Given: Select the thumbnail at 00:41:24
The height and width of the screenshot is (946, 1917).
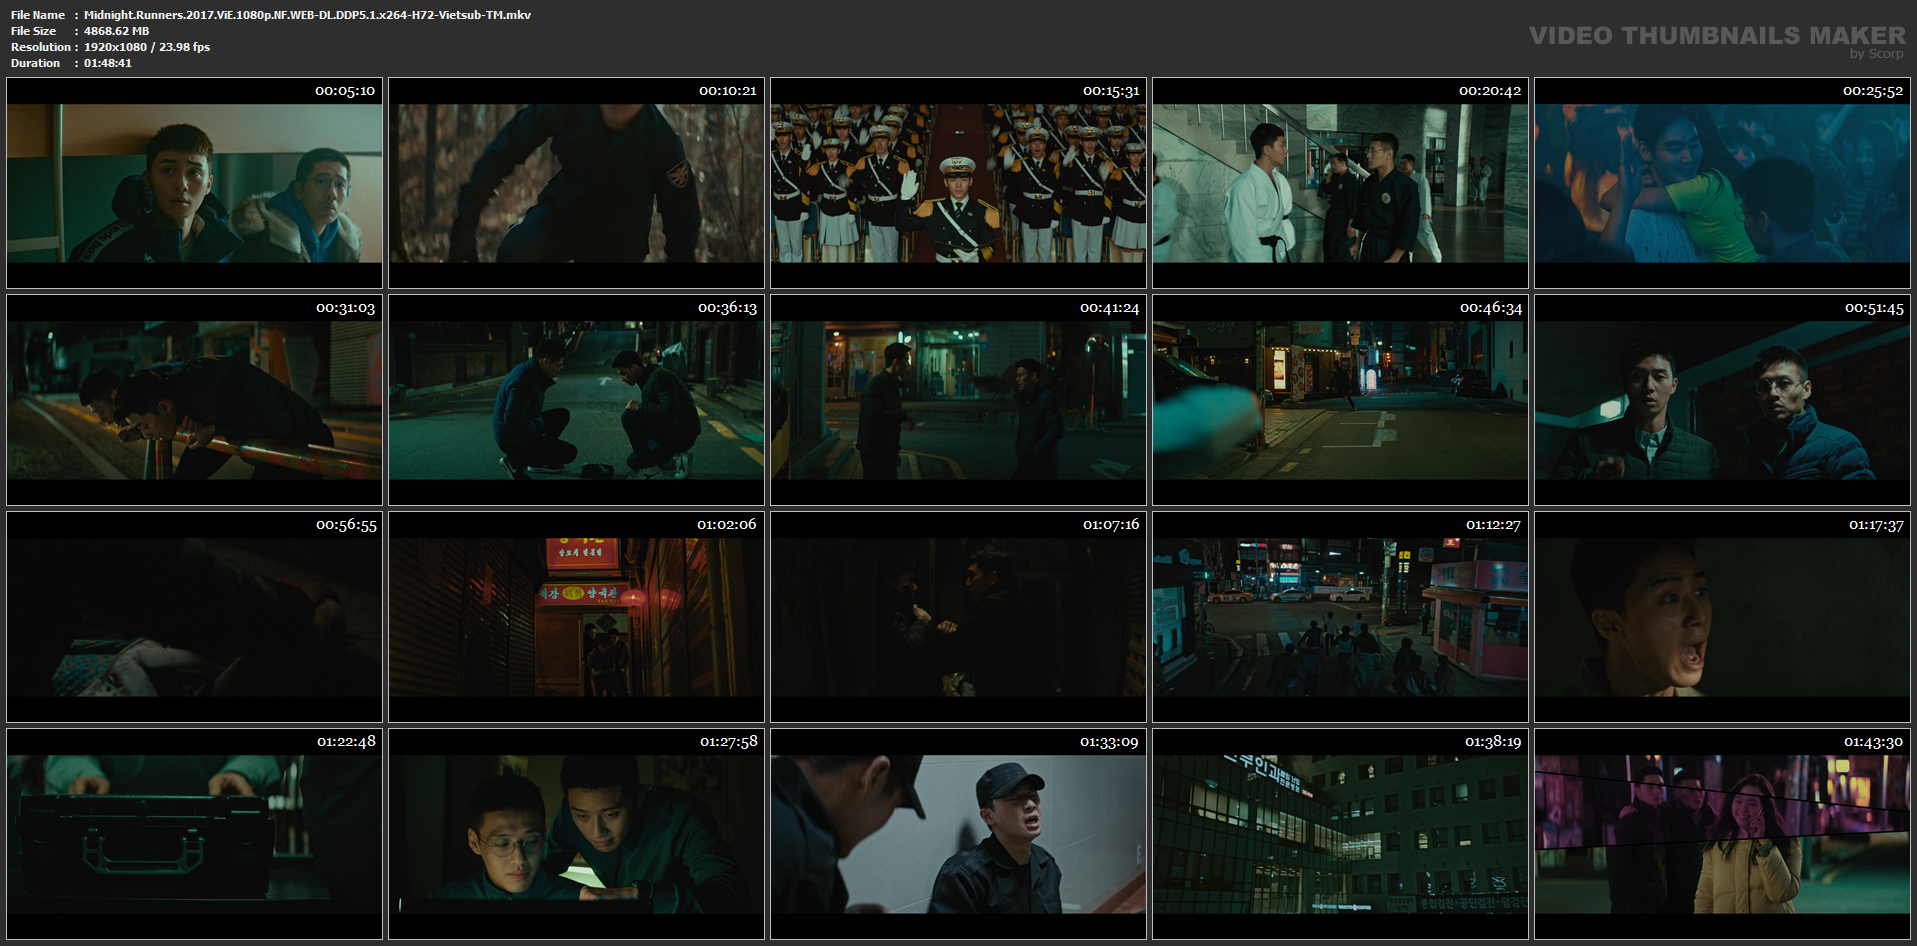Looking at the screenshot, I should 958,400.
